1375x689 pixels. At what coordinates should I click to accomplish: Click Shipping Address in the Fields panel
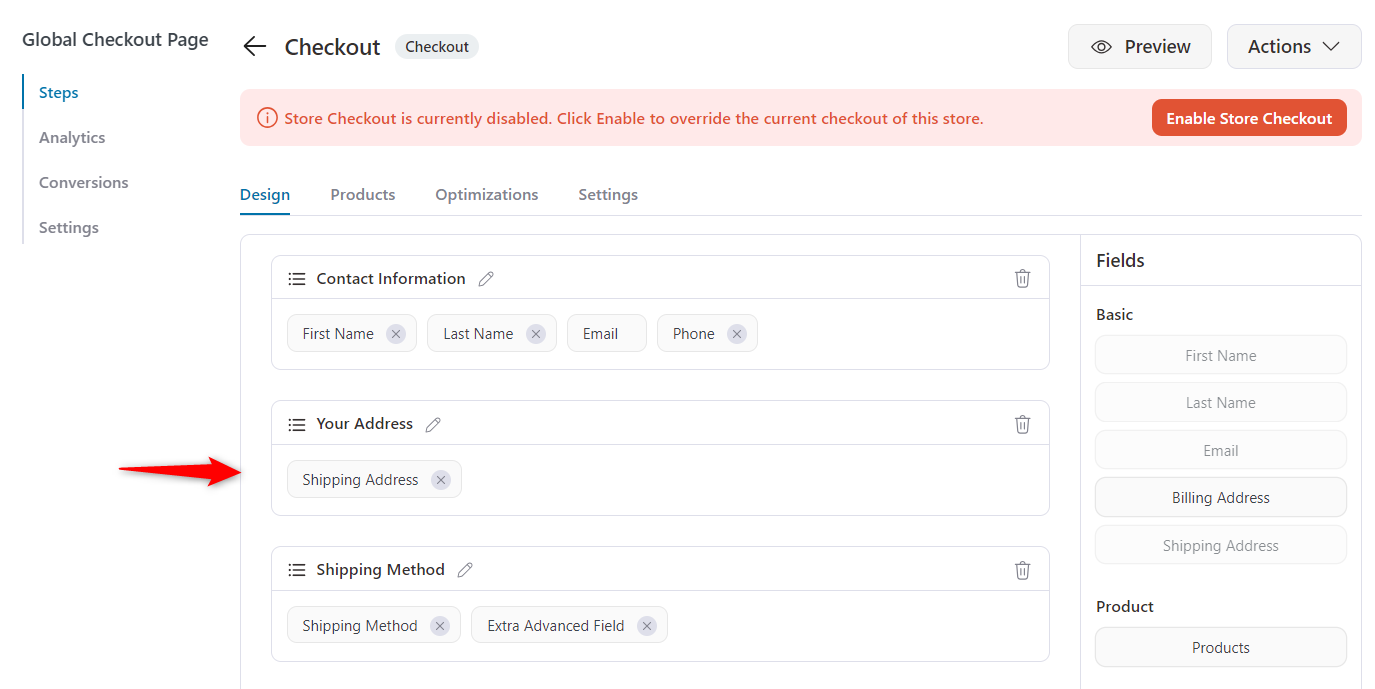[x=1221, y=546]
